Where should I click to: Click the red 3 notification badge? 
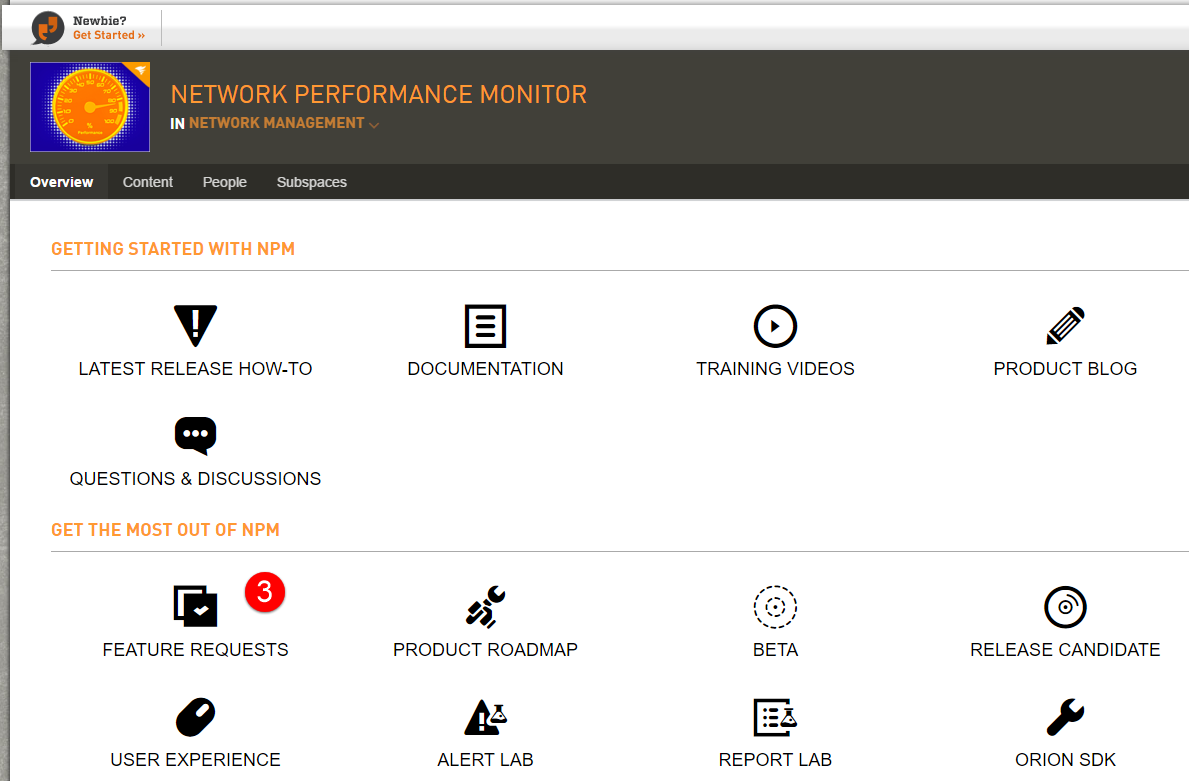pyautogui.click(x=265, y=592)
